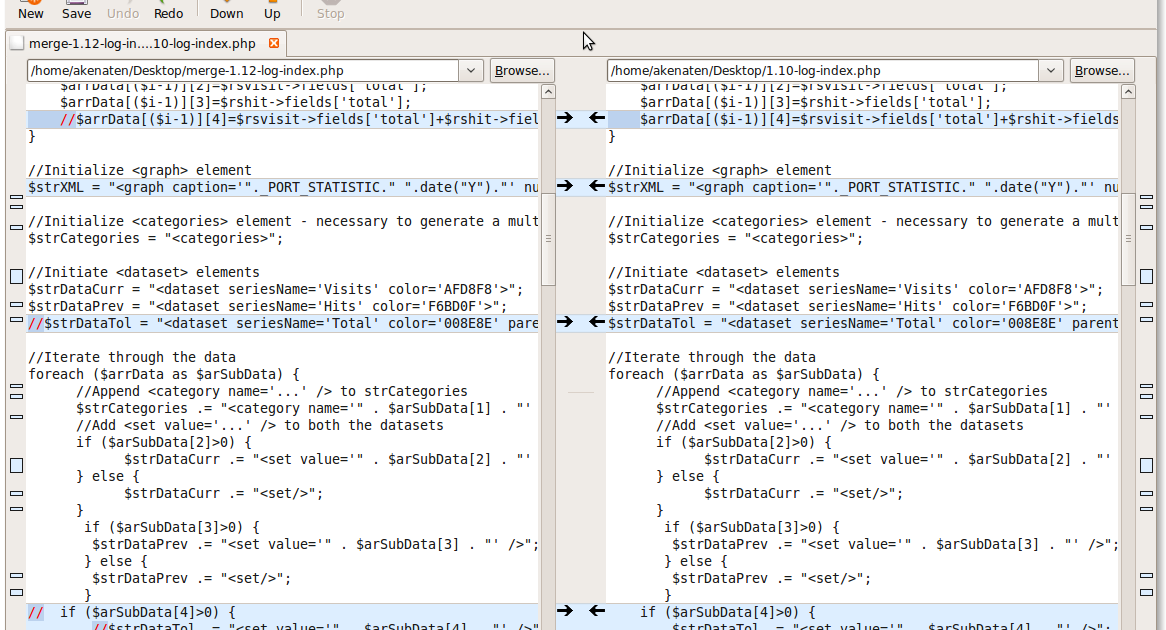Image resolution: width=1166 pixels, height=630 pixels.
Task: Pull right if ($arSubData[4]>0) block left
Action: click(596, 611)
